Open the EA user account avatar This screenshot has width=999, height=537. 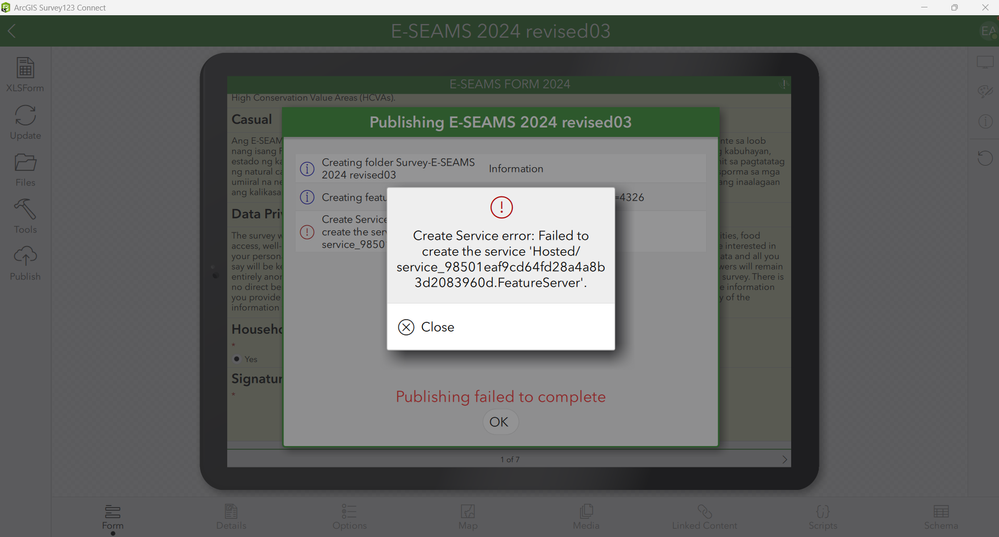tap(988, 31)
